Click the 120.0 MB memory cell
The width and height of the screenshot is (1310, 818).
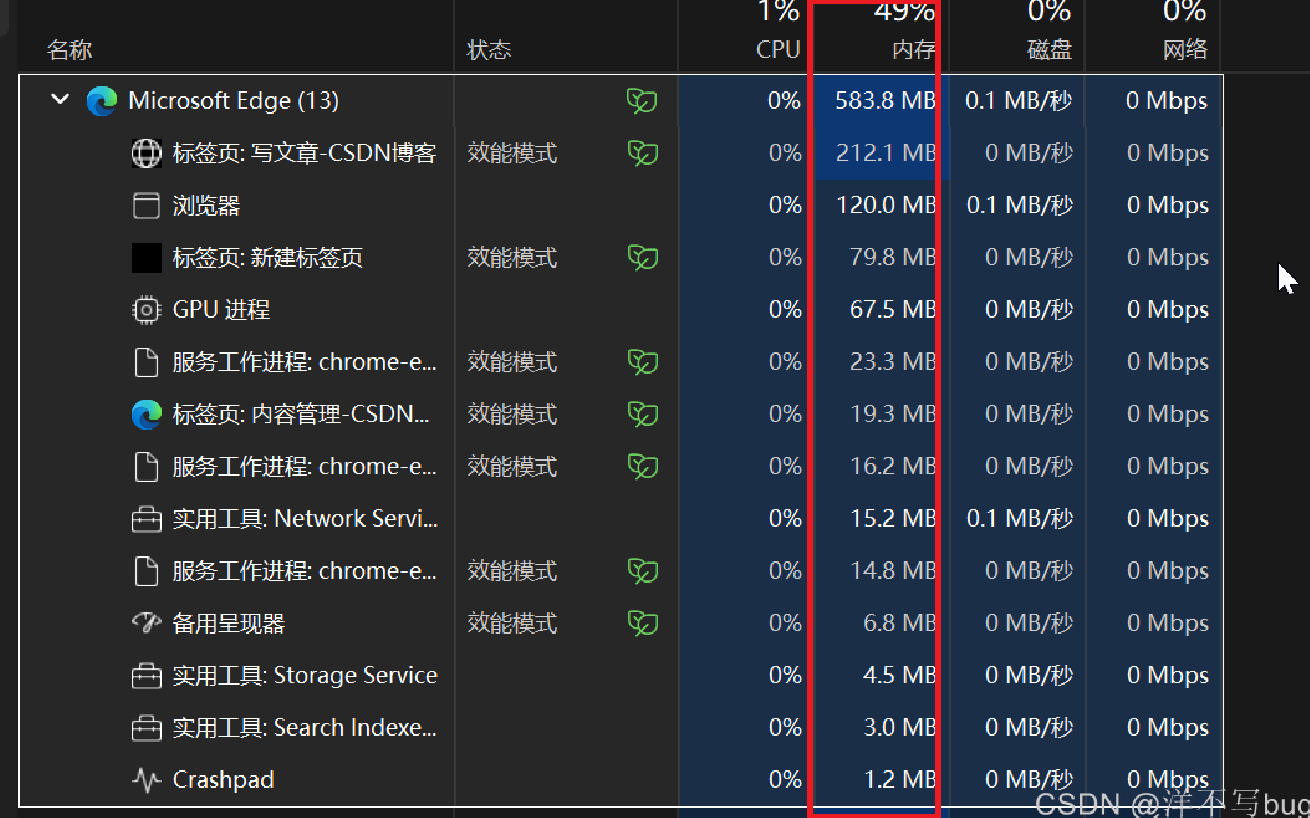coord(885,206)
